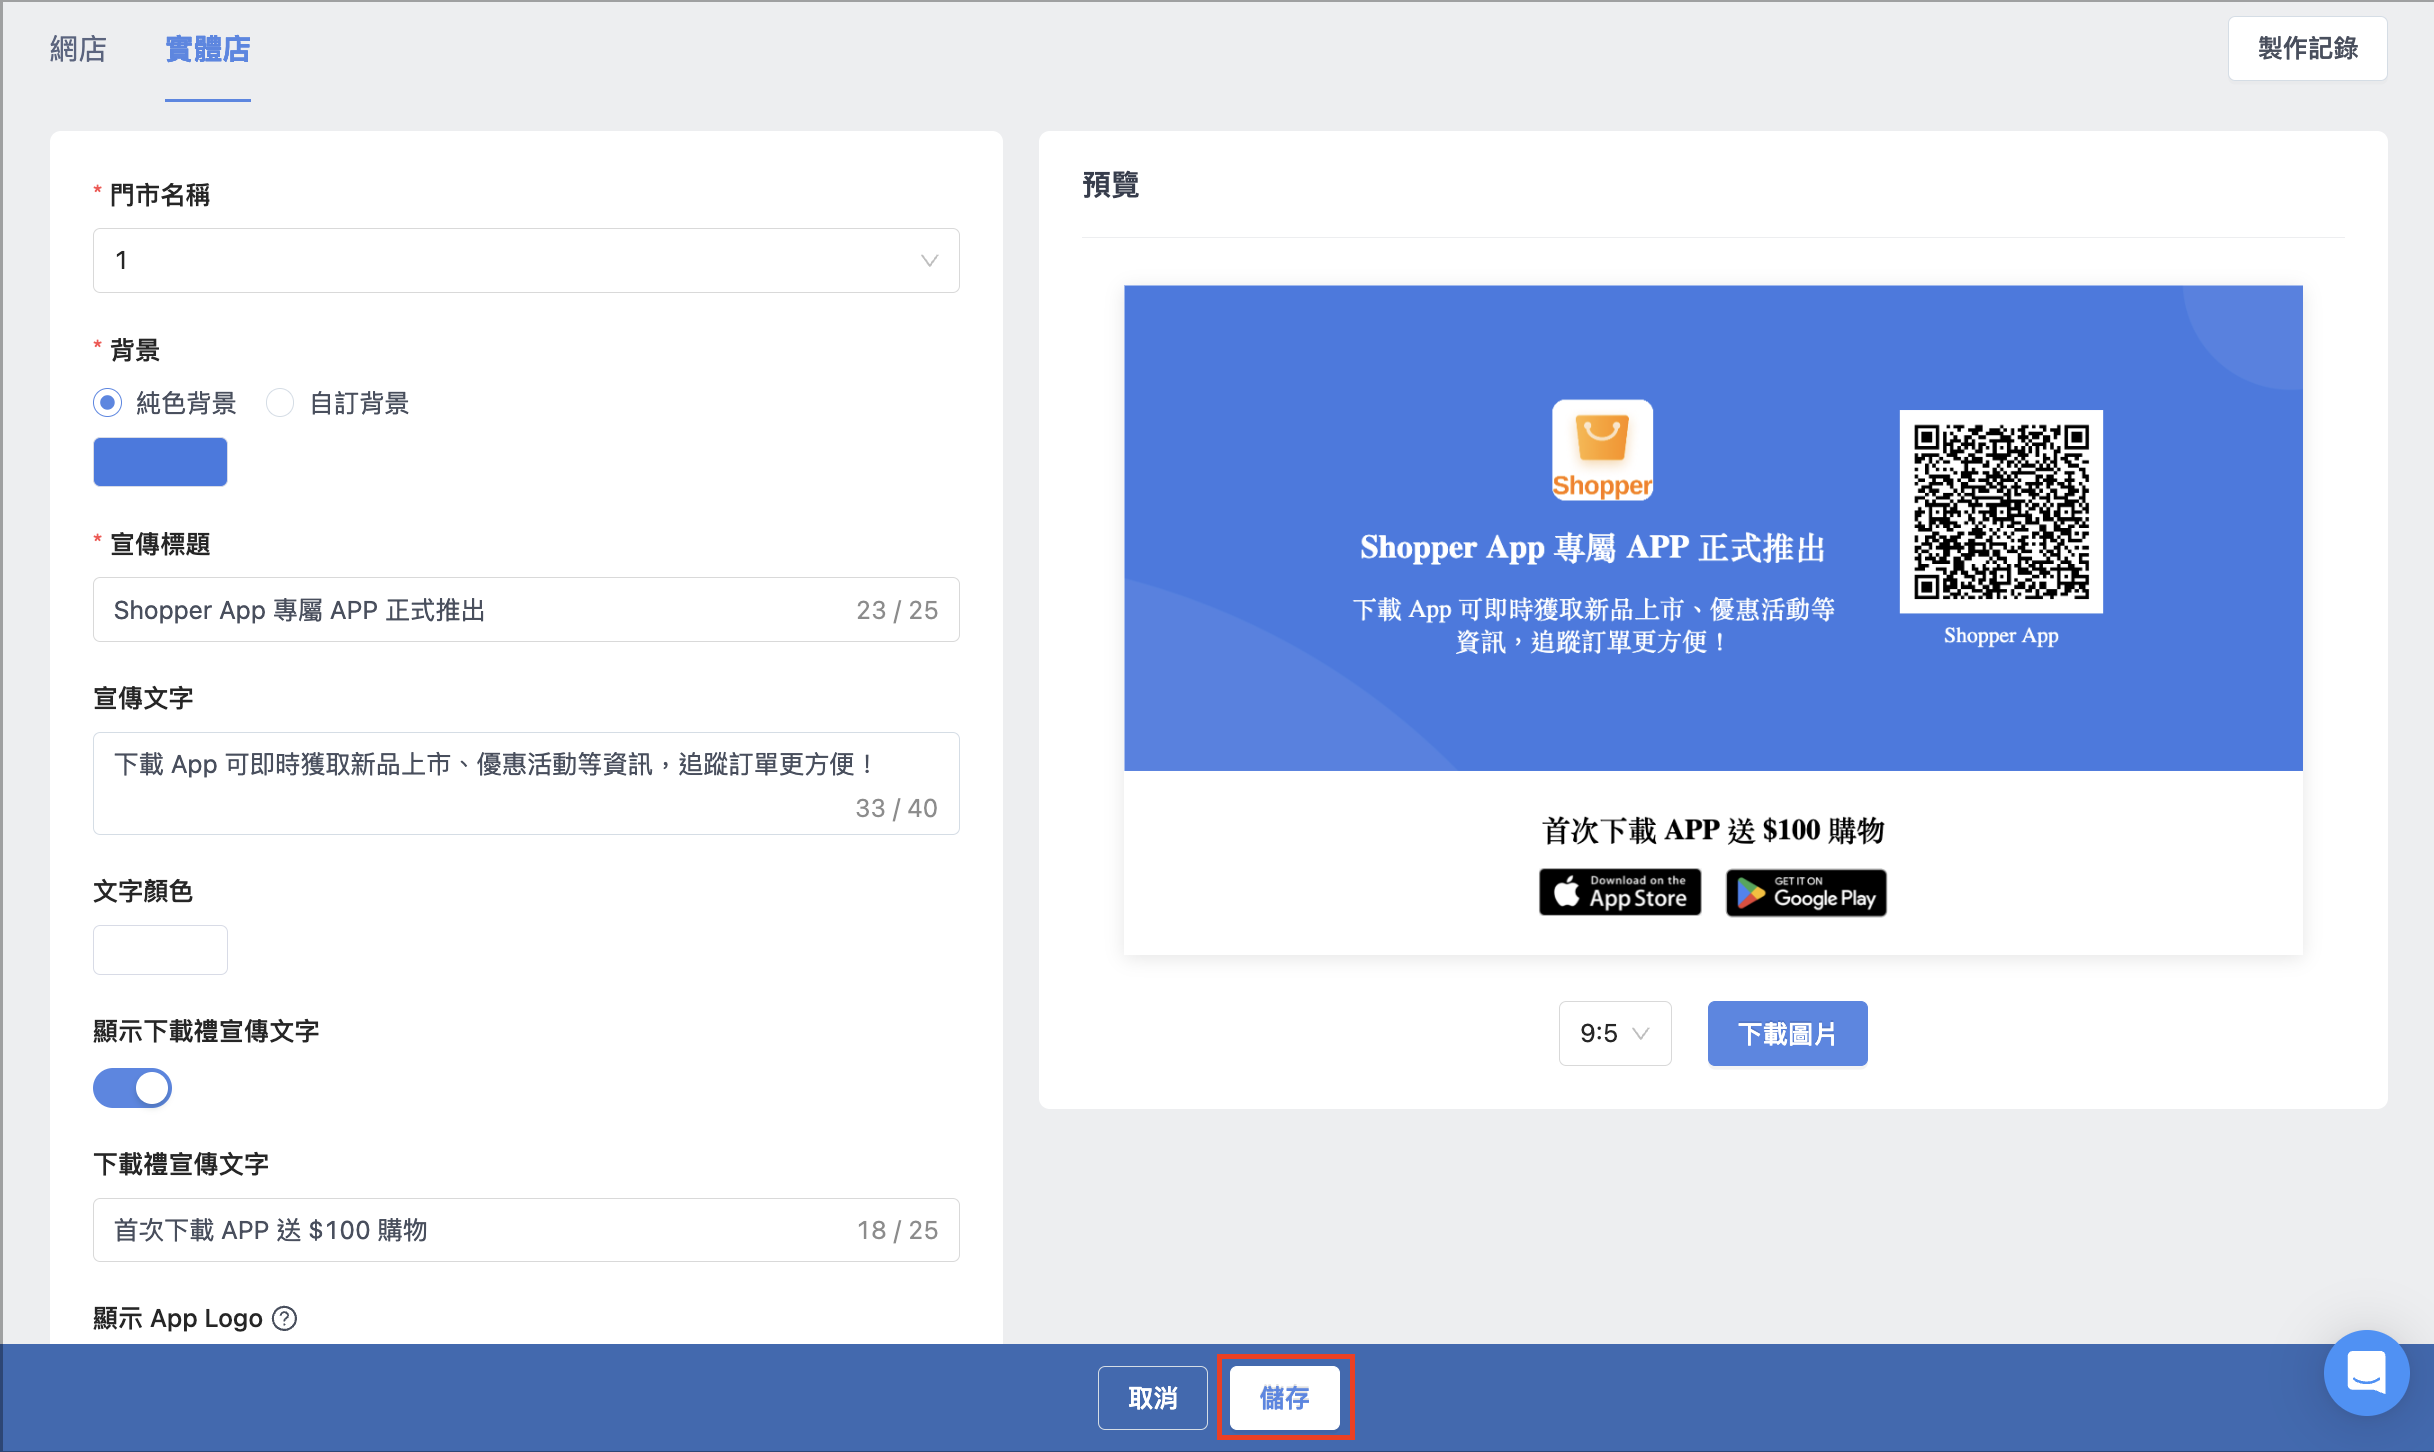Image resolution: width=2434 pixels, height=1452 pixels.
Task: Select the 實體店 tab
Action: pyautogui.click(x=208, y=49)
